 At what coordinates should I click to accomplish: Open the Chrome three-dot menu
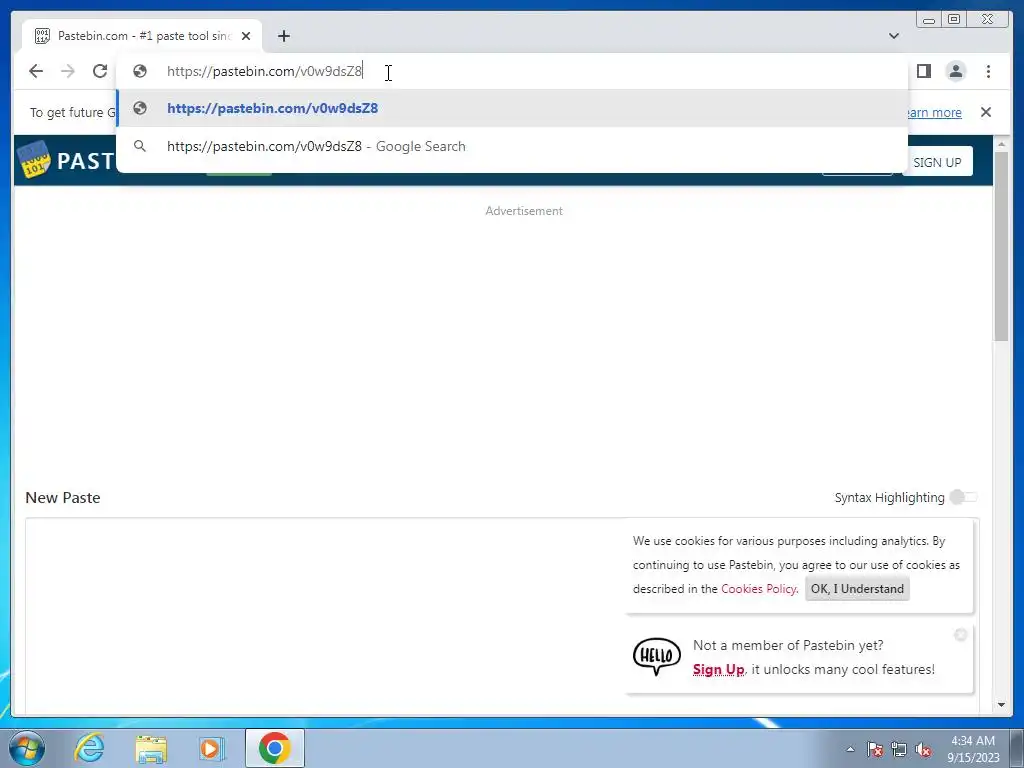point(988,71)
